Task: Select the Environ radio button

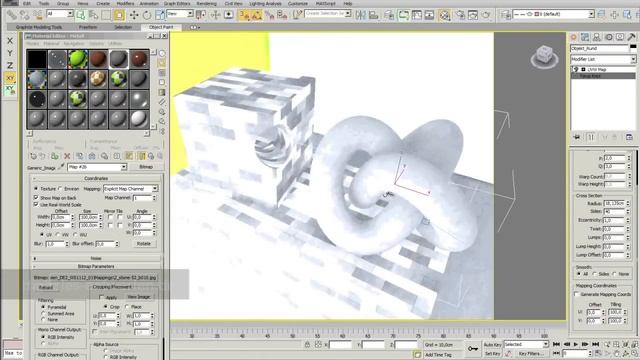Action: pos(60,189)
